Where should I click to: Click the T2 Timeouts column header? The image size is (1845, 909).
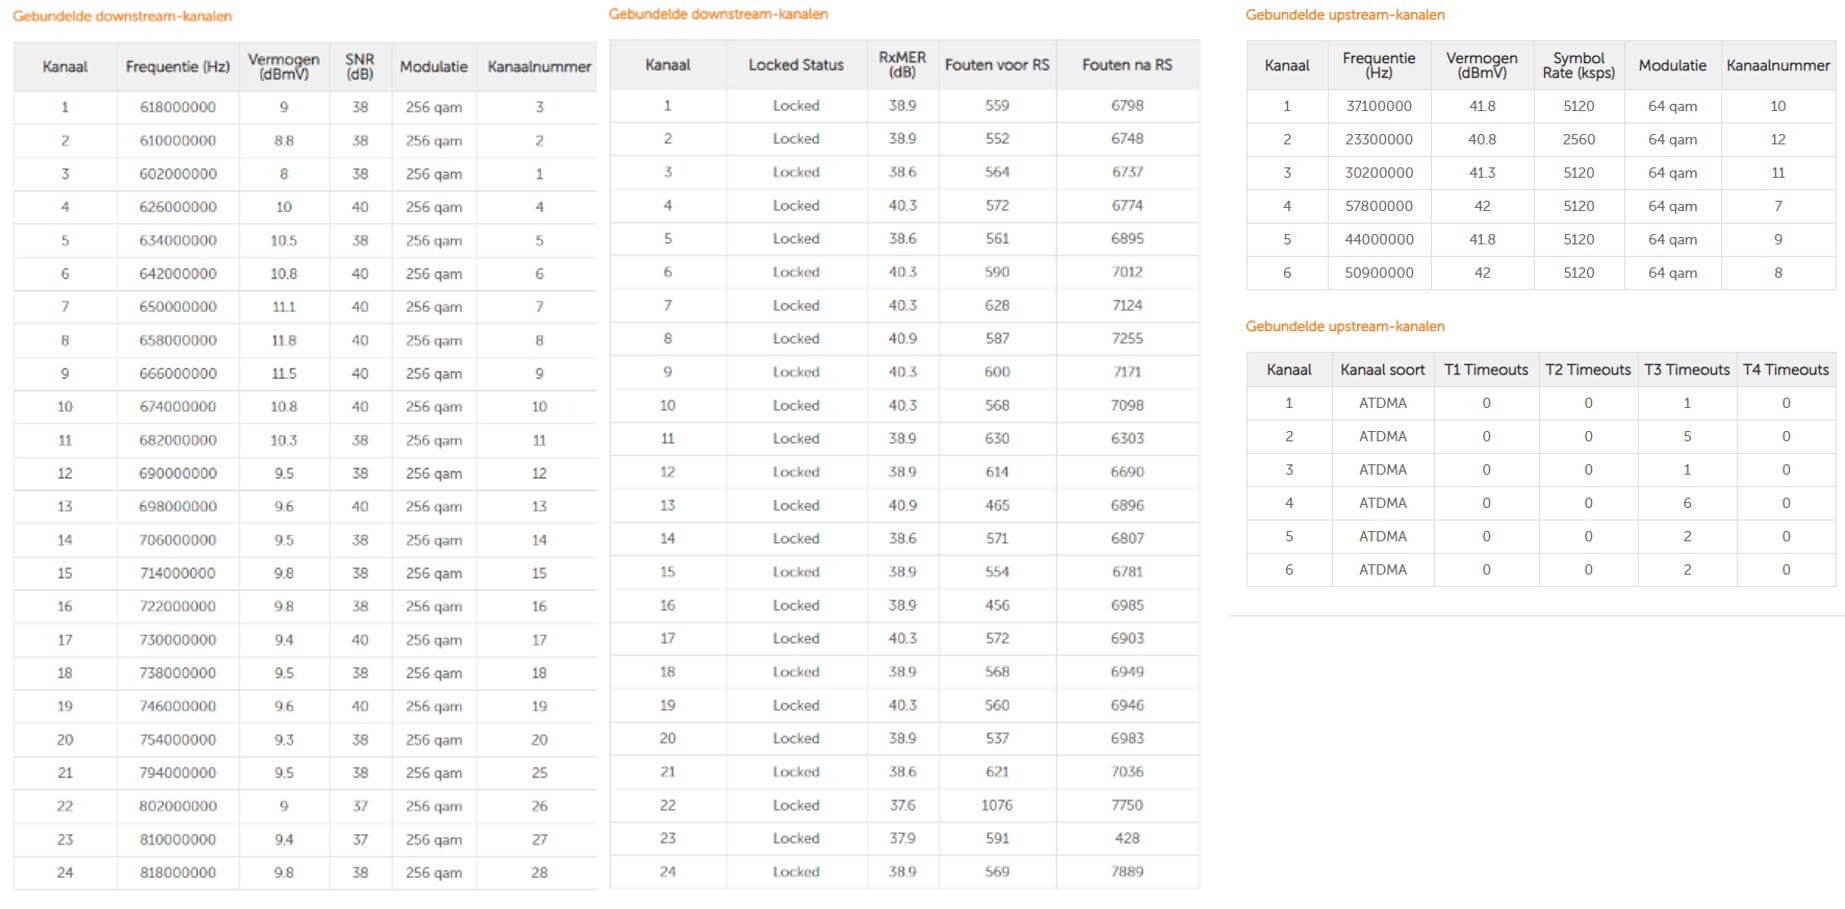coord(1588,370)
